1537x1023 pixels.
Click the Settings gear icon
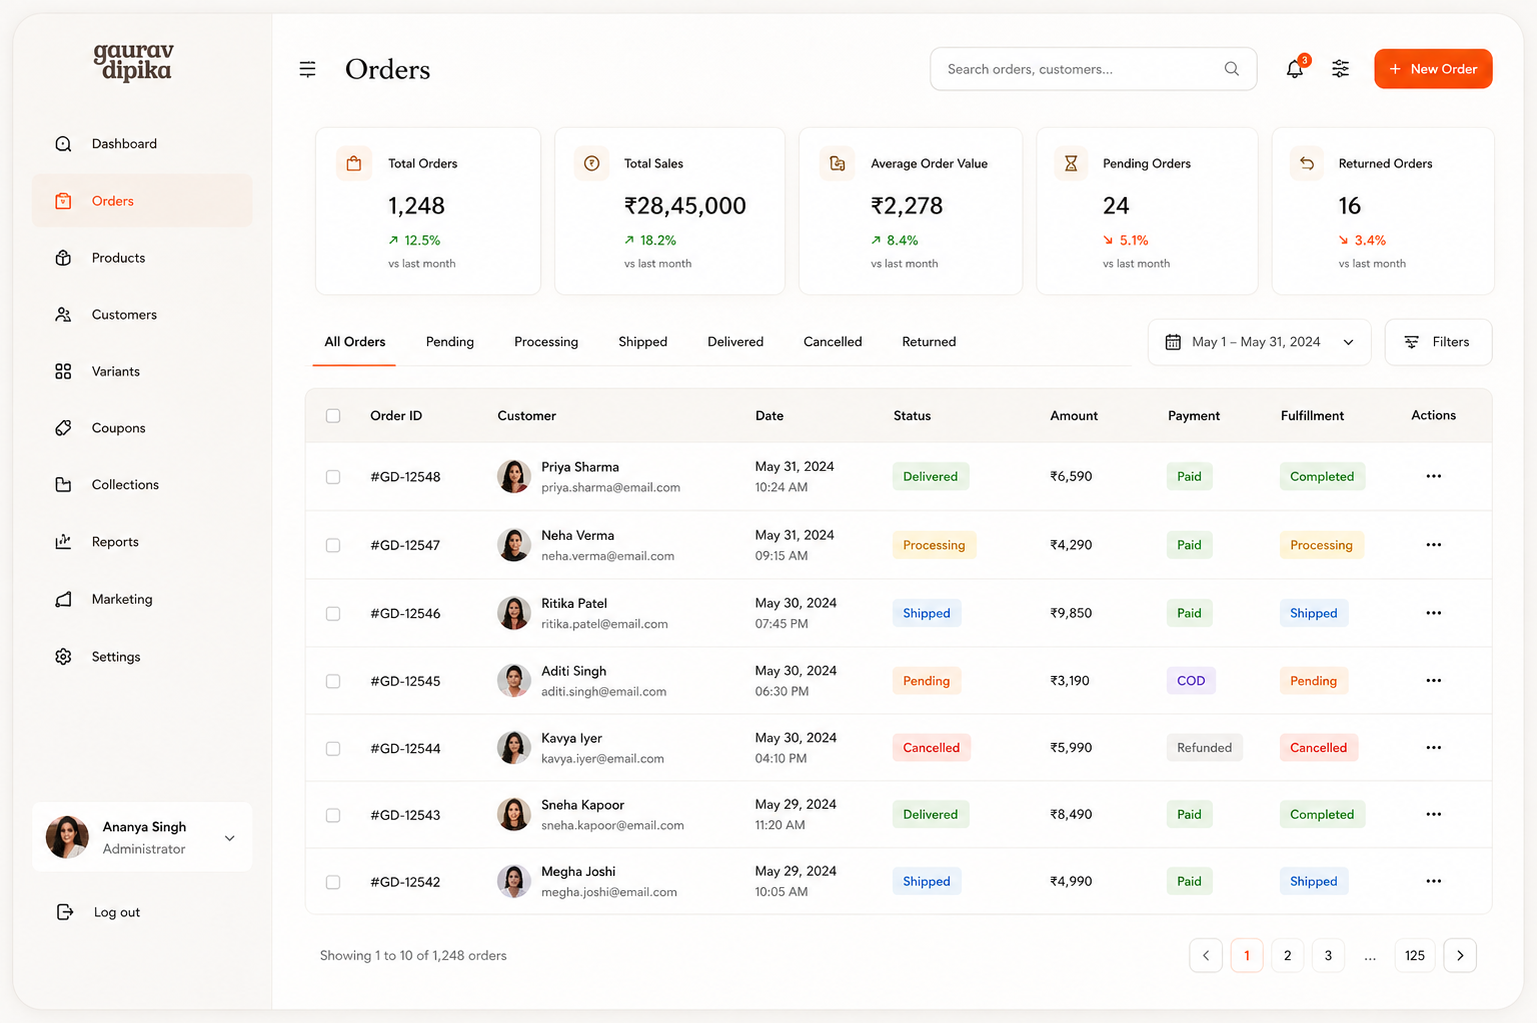tap(63, 657)
